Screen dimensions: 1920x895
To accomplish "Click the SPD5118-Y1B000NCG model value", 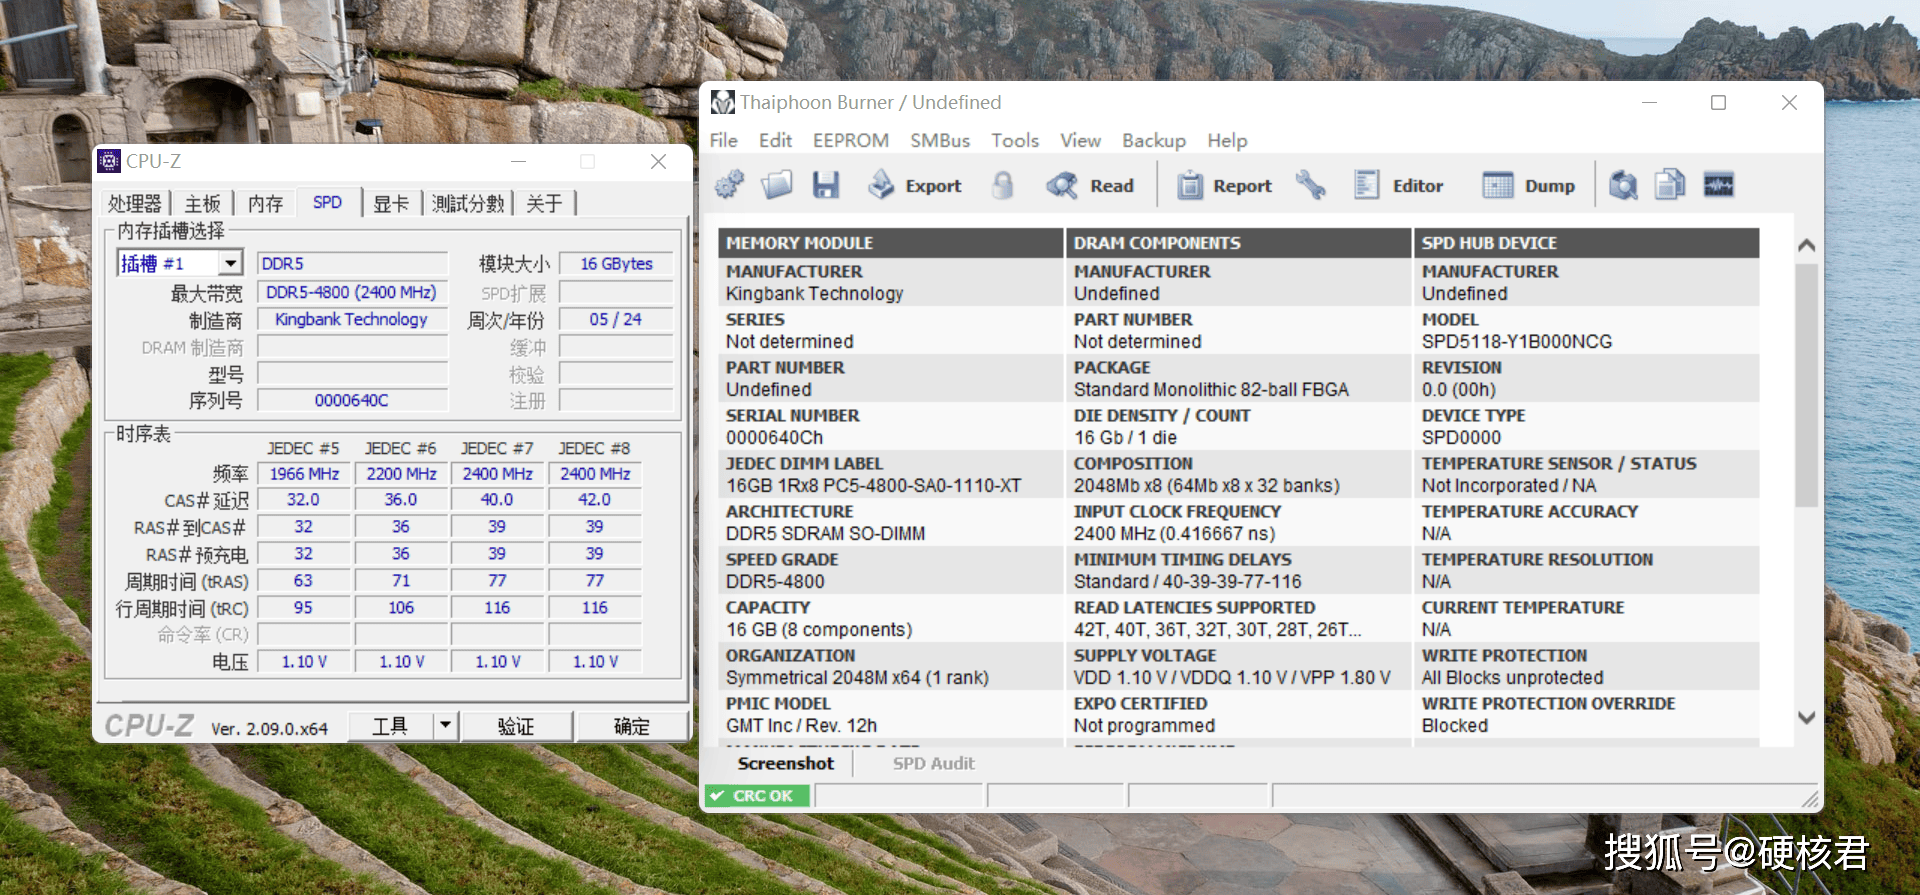I will coord(1517,342).
